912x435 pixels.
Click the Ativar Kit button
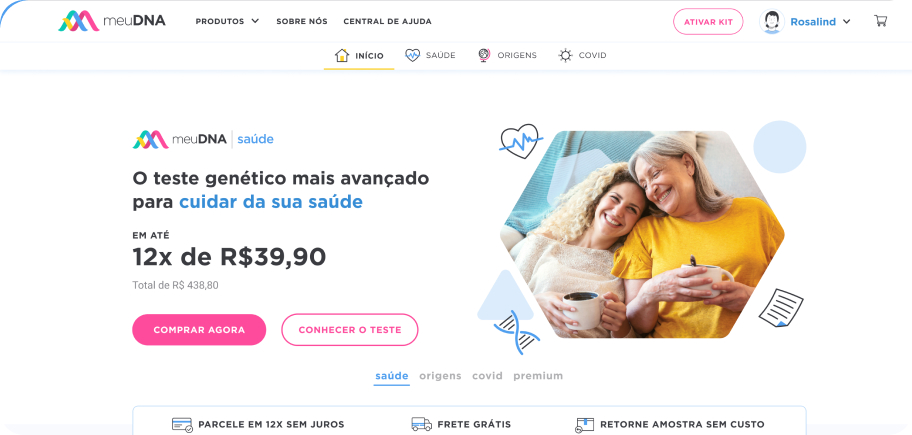[x=708, y=22]
